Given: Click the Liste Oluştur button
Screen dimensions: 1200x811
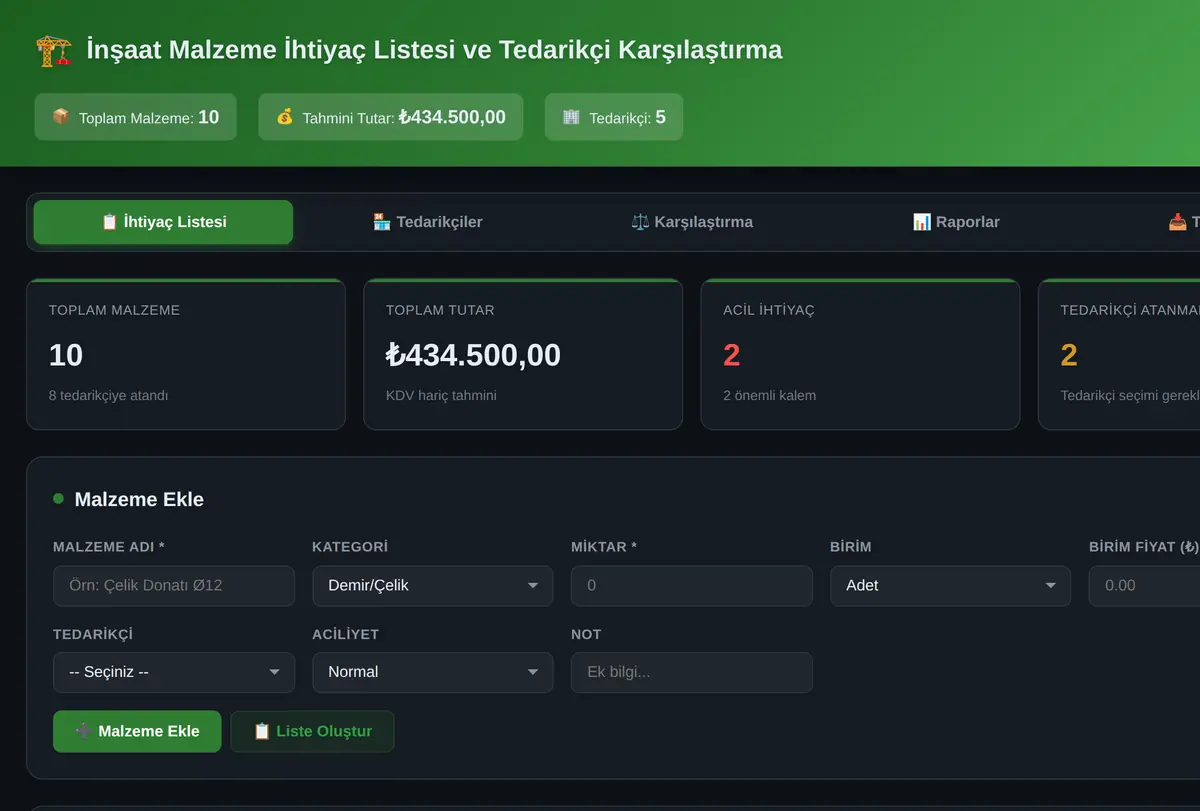Looking at the screenshot, I should [312, 731].
